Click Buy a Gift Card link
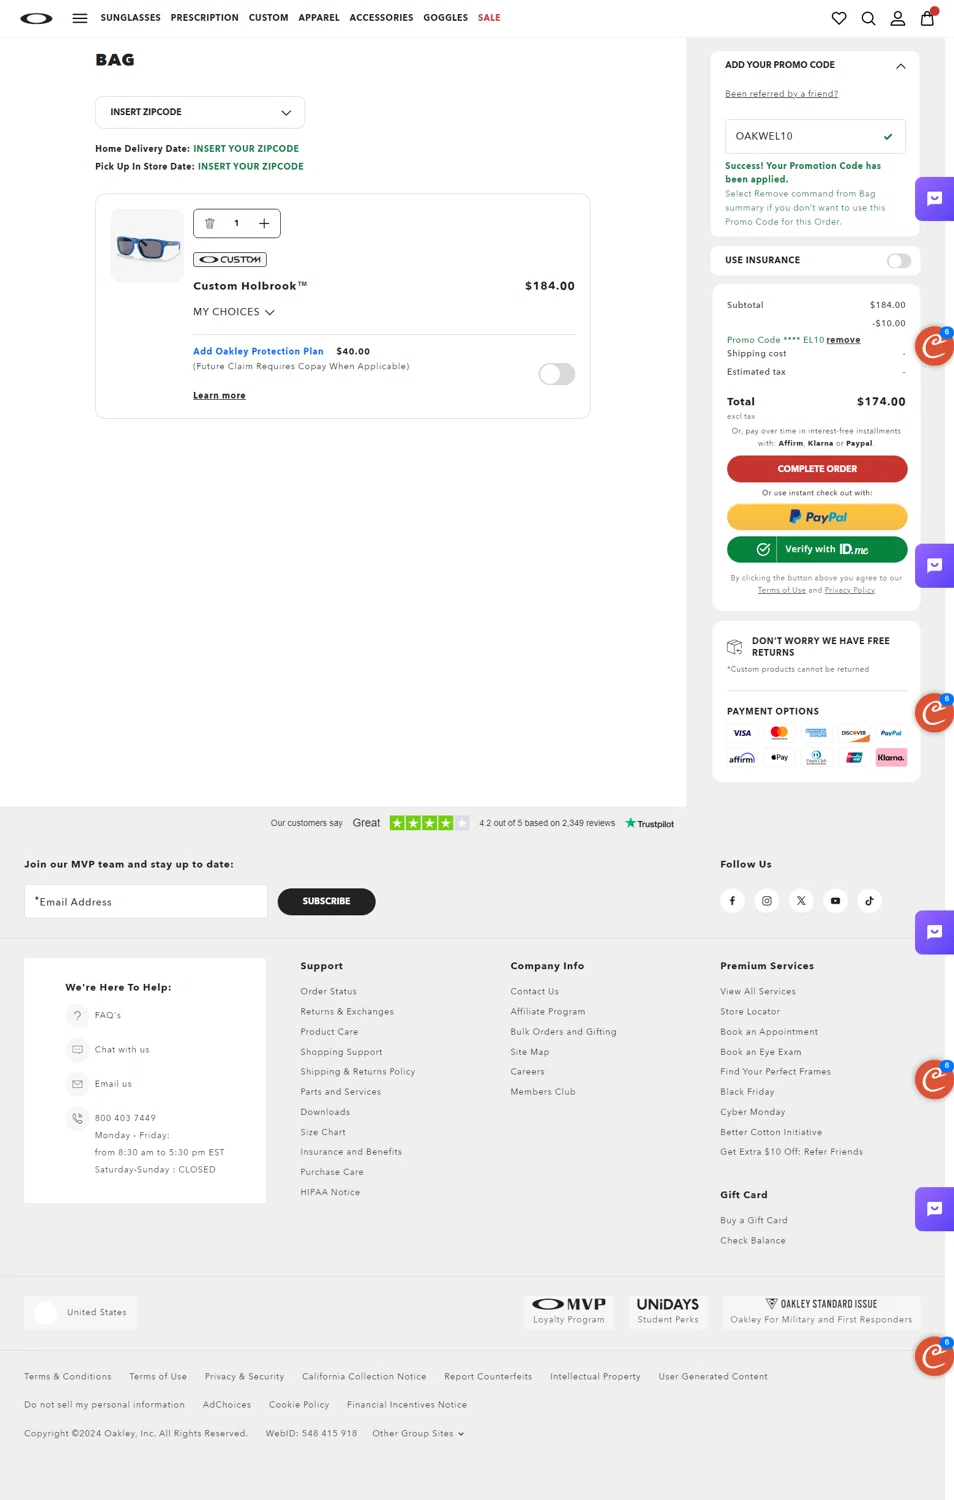 pyautogui.click(x=754, y=1220)
